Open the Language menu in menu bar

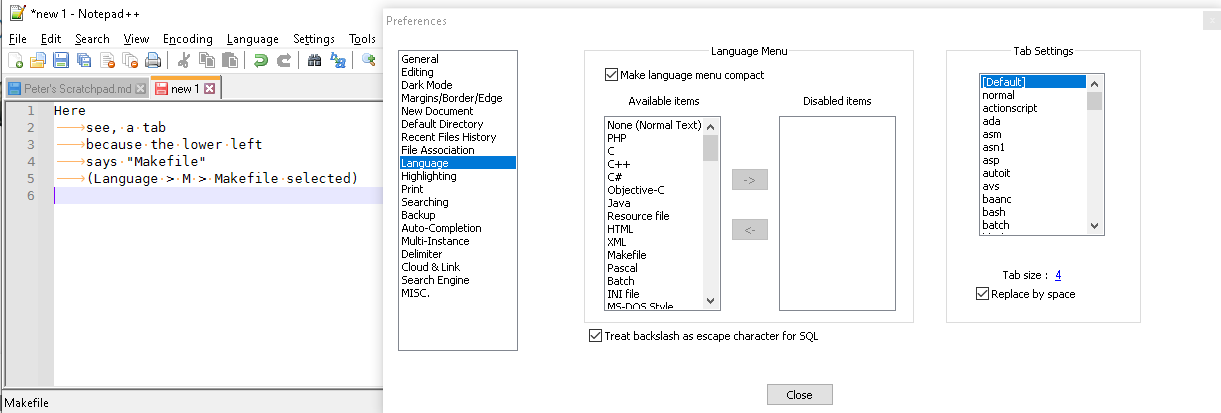tap(253, 39)
